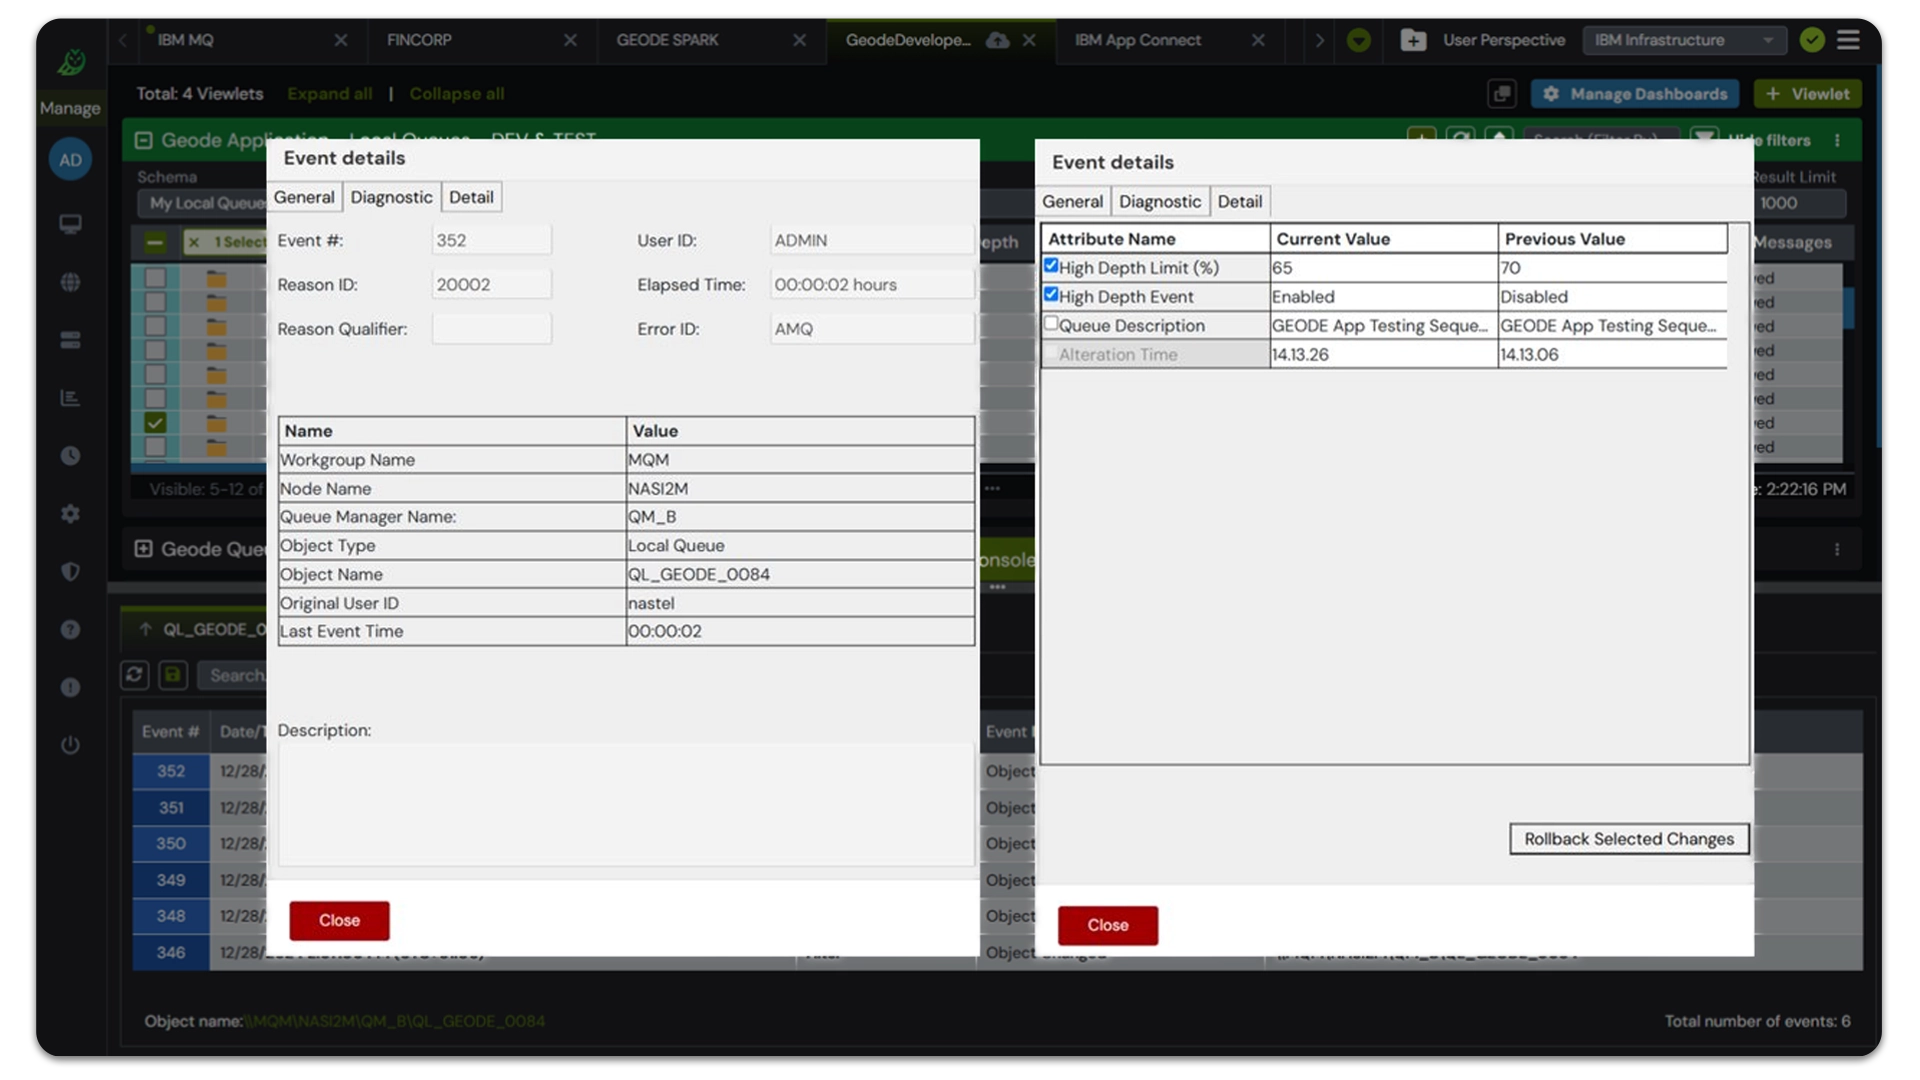
Task: Close the right Event details dialog
Action: click(1108, 925)
